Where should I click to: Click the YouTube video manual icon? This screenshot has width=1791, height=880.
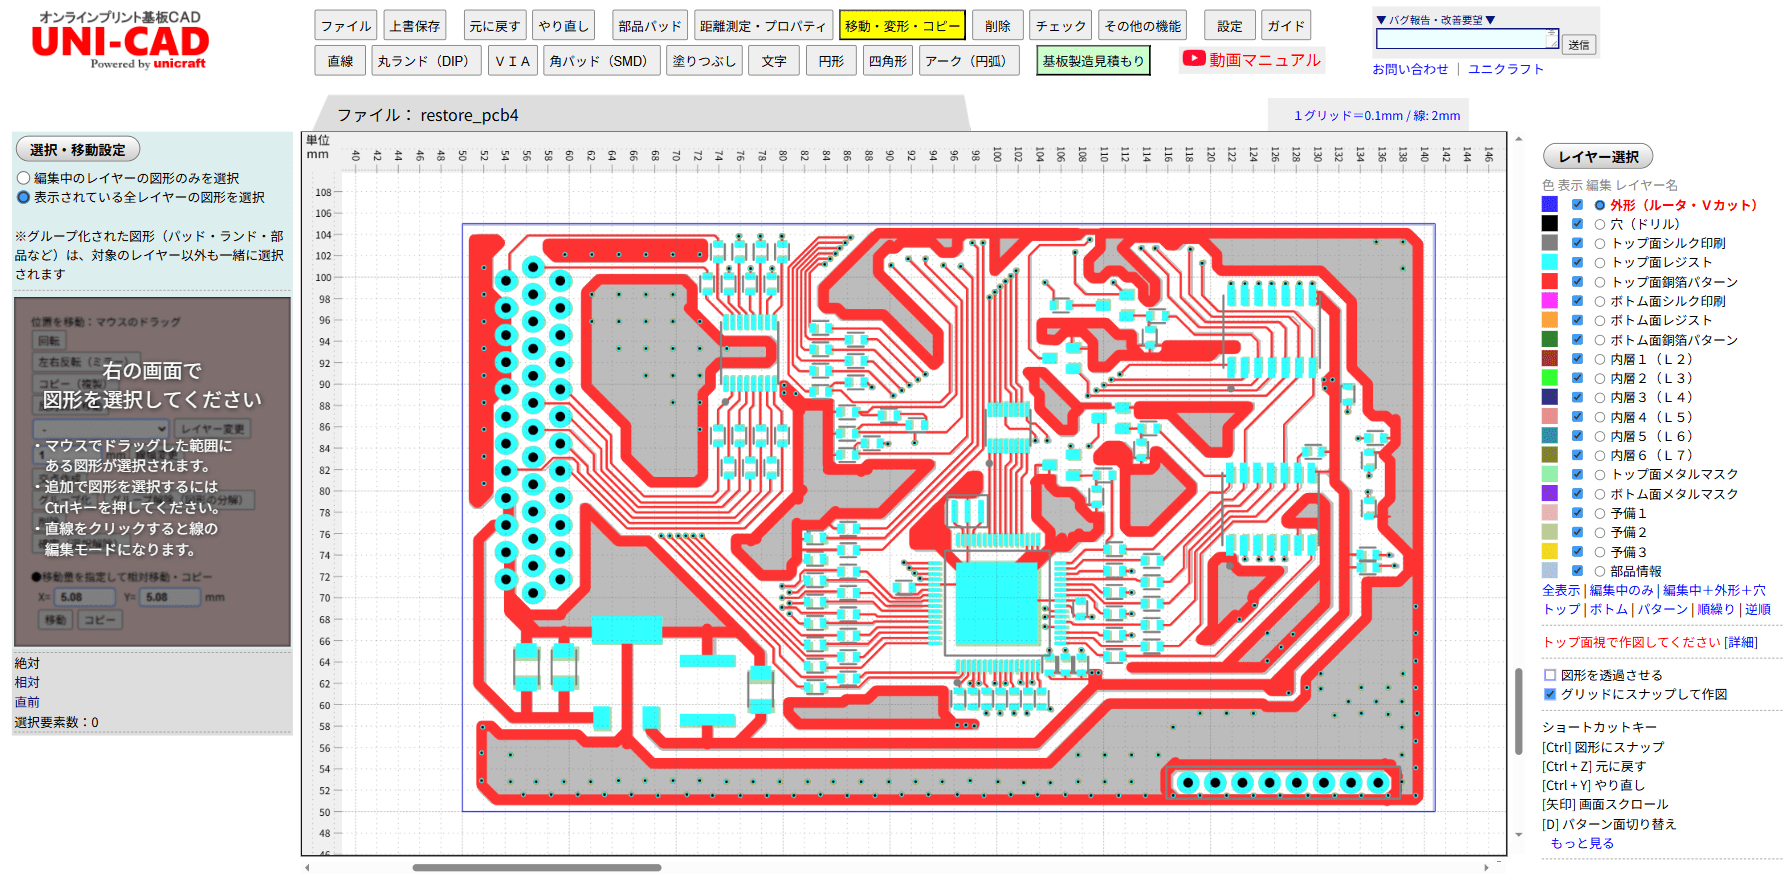pyautogui.click(x=1194, y=59)
